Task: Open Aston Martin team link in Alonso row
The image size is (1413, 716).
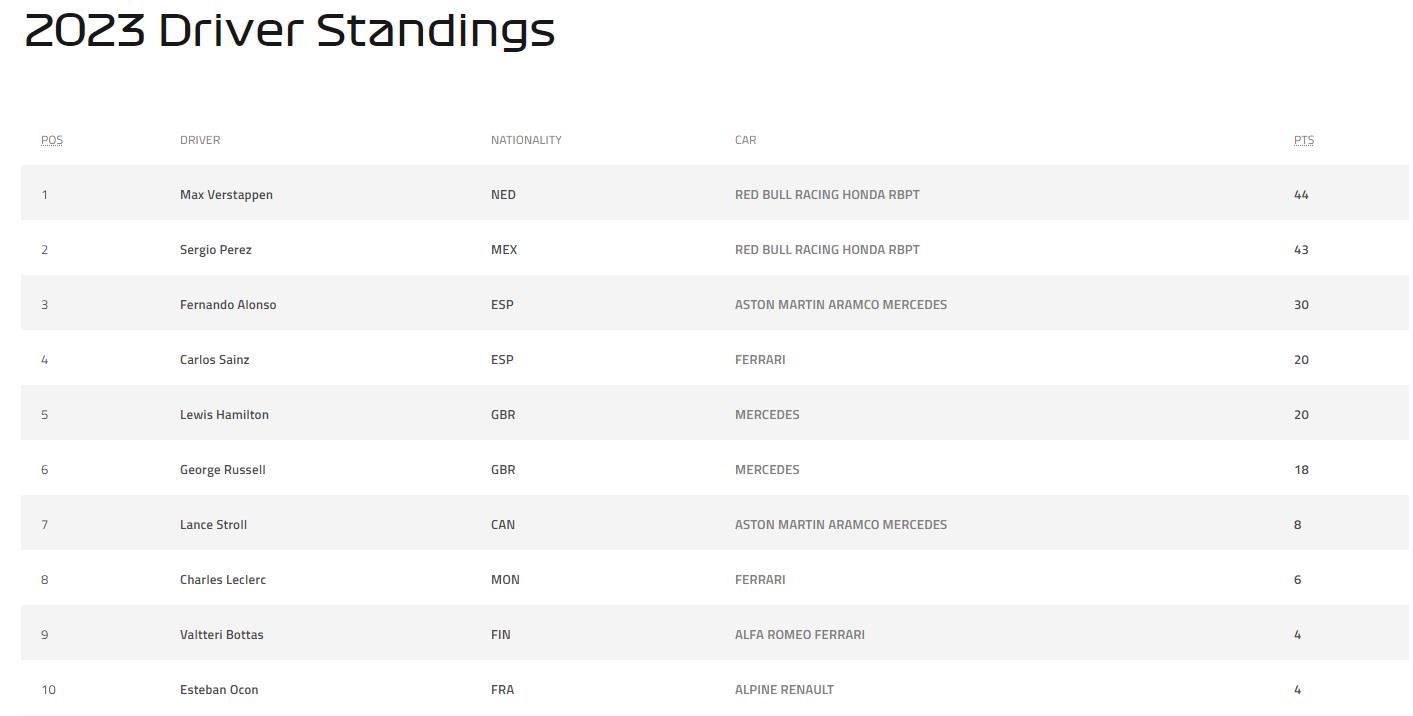Action: [x=841, y=305]
